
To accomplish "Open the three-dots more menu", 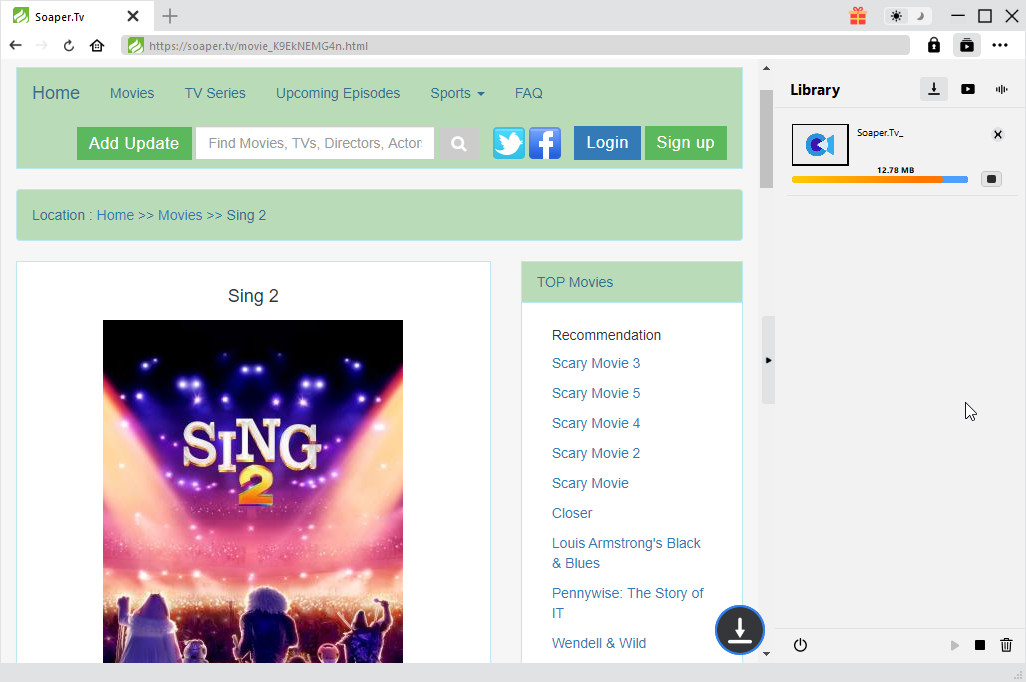I will pos(1000,45).
